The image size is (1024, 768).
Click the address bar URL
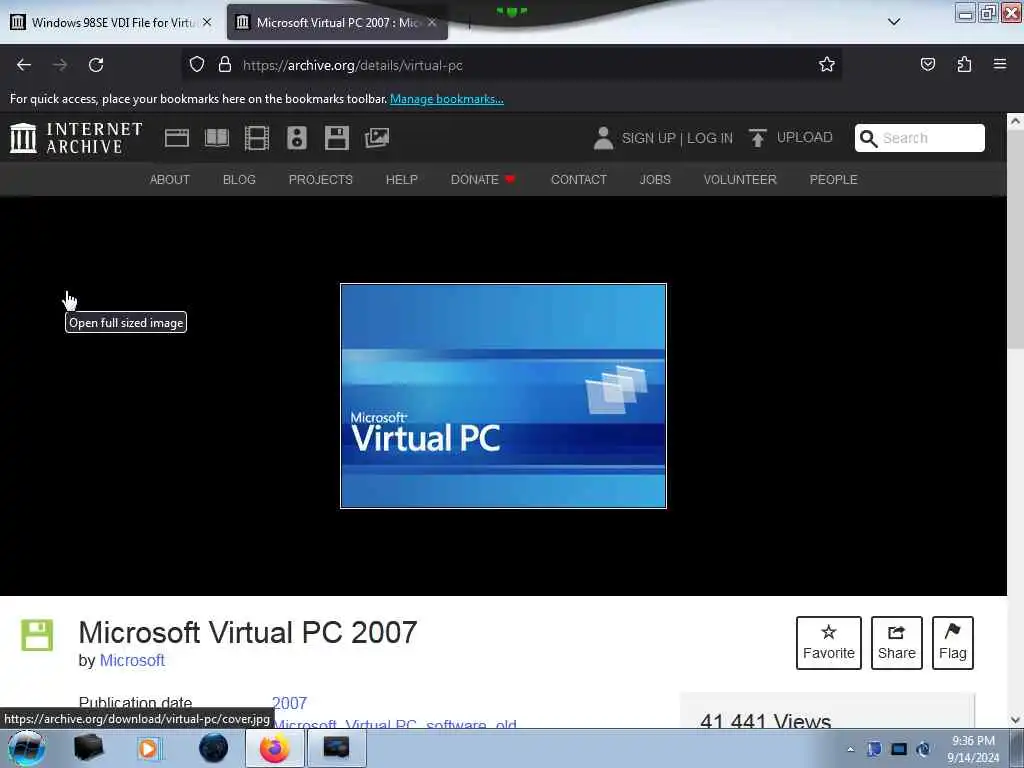353,65
